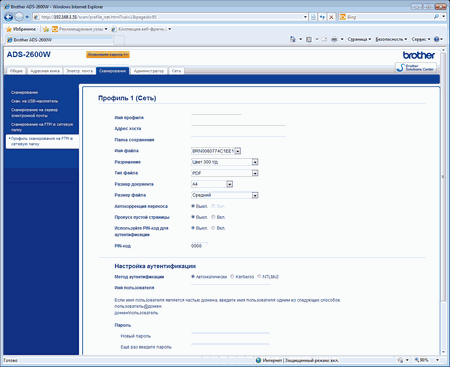This screenshot has height=367, width=450.
Task: Switch to the Сеть tab
Action: (x=176, y=71)
